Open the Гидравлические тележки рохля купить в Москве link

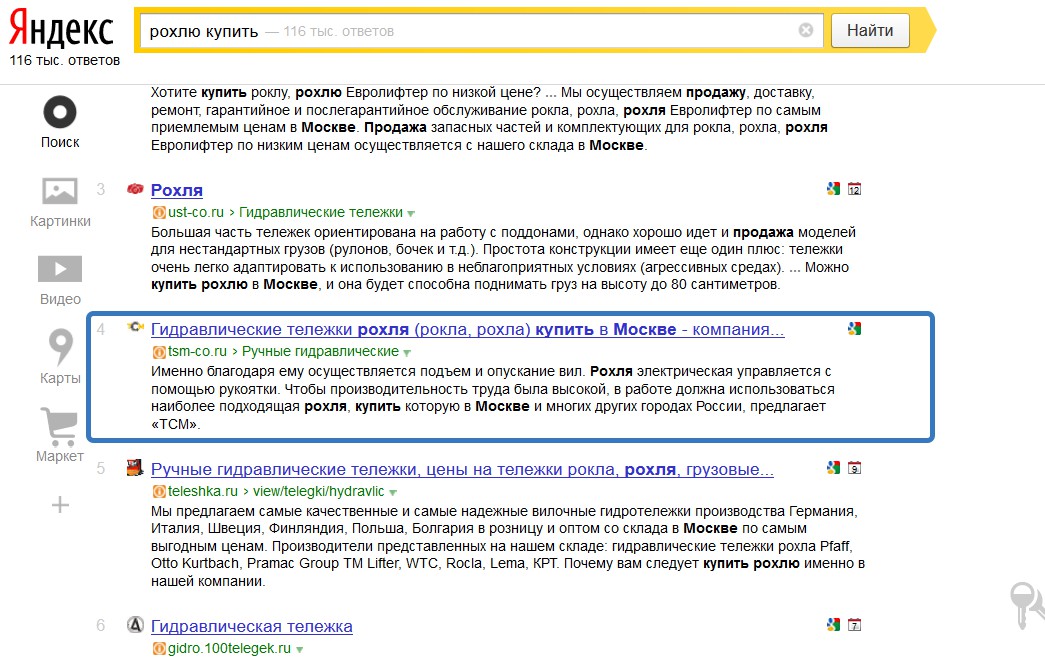tap(467, 330)
